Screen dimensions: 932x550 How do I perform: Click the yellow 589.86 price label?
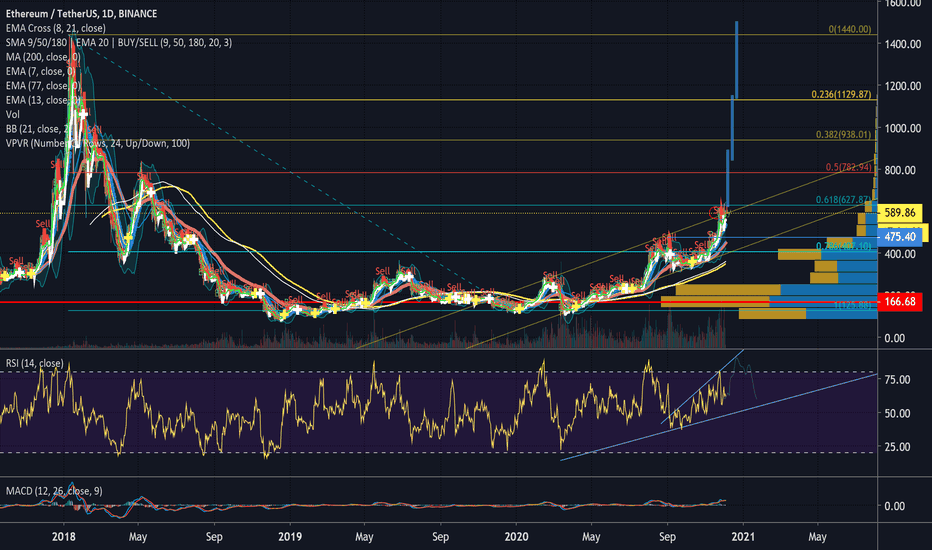900,212
